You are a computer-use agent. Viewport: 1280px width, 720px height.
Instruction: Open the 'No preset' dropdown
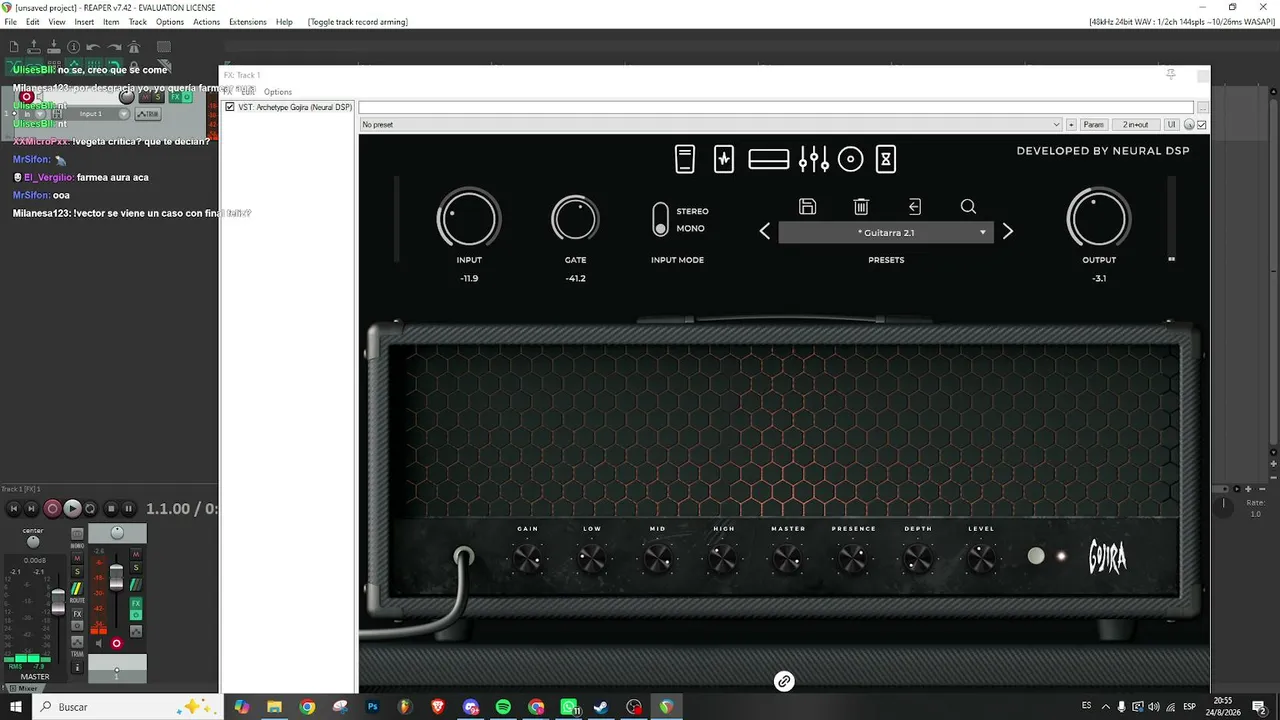(x=711, y=125)
